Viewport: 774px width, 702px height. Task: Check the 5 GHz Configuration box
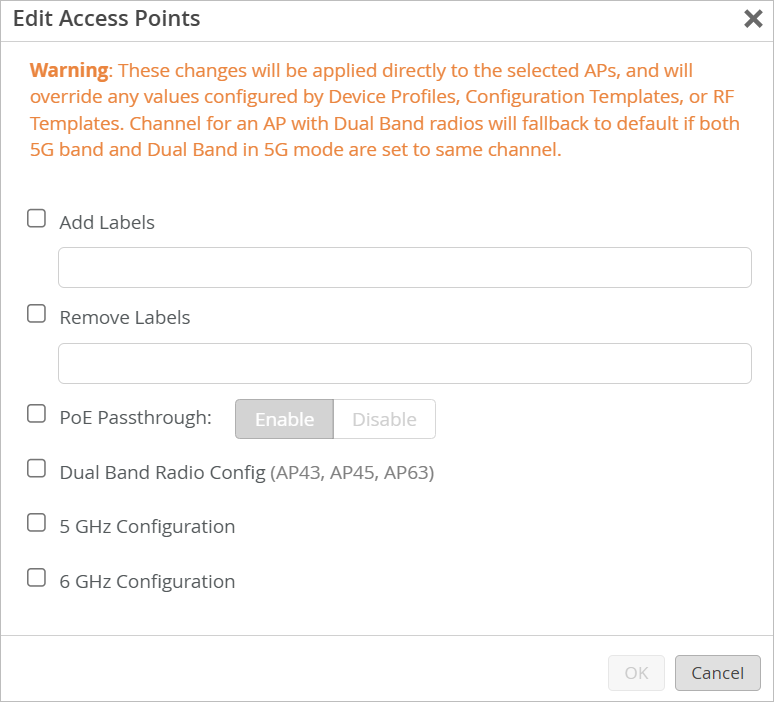pyautogui.click(x=37, y=523)
